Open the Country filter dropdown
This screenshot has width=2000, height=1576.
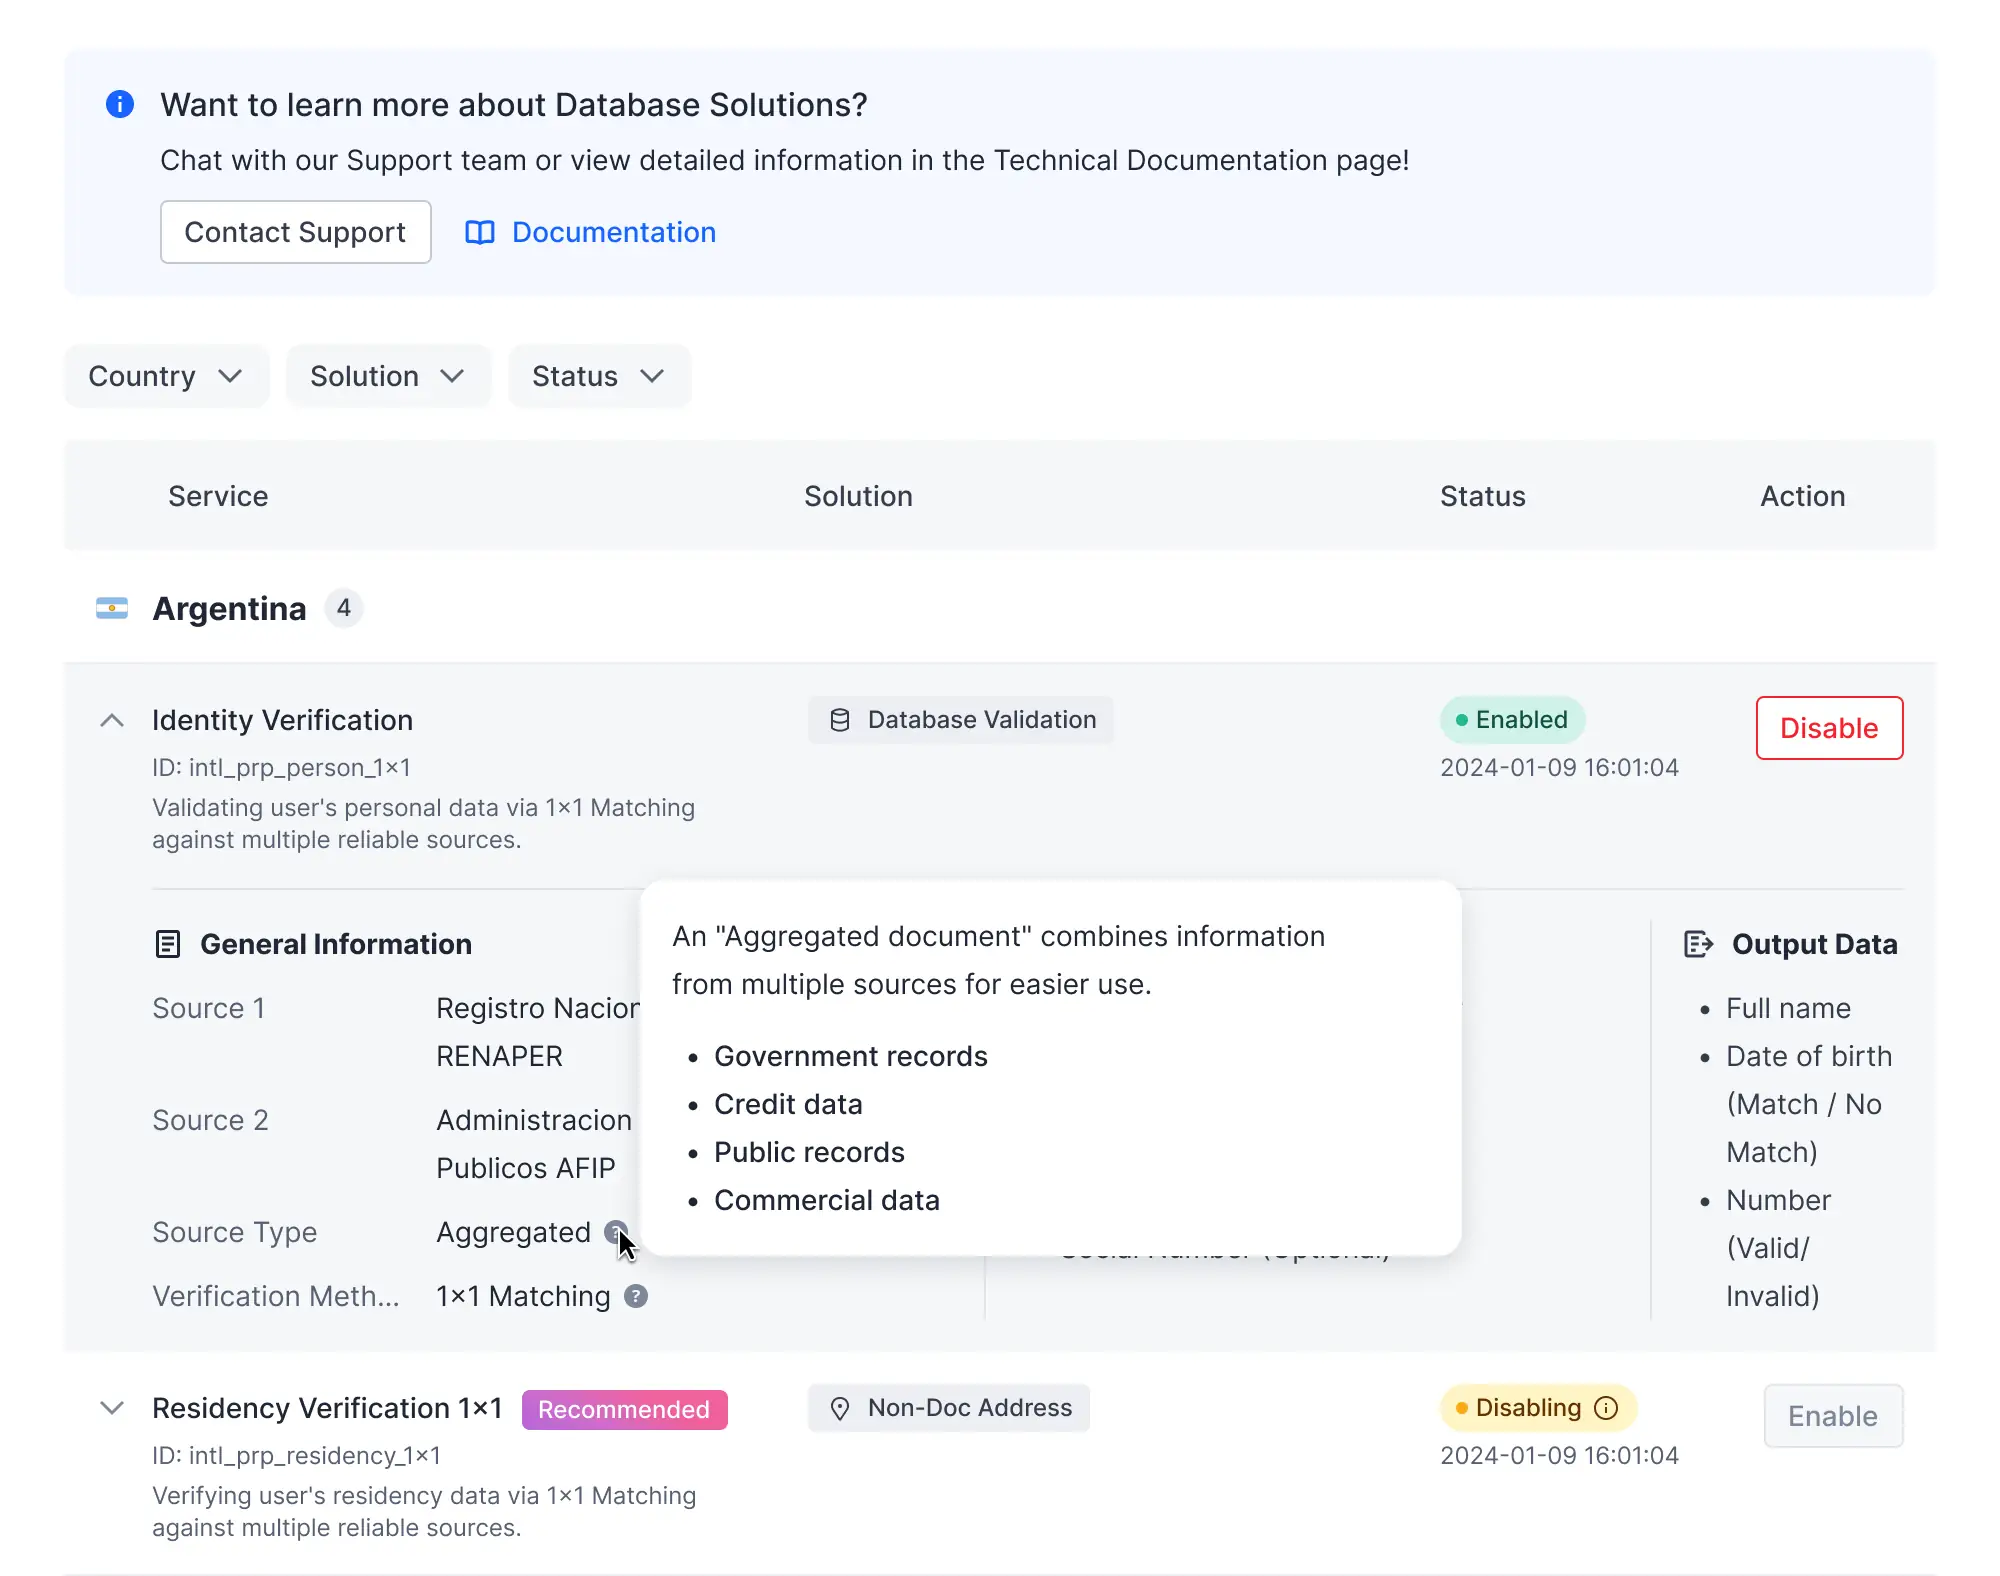tap(166, 376)
